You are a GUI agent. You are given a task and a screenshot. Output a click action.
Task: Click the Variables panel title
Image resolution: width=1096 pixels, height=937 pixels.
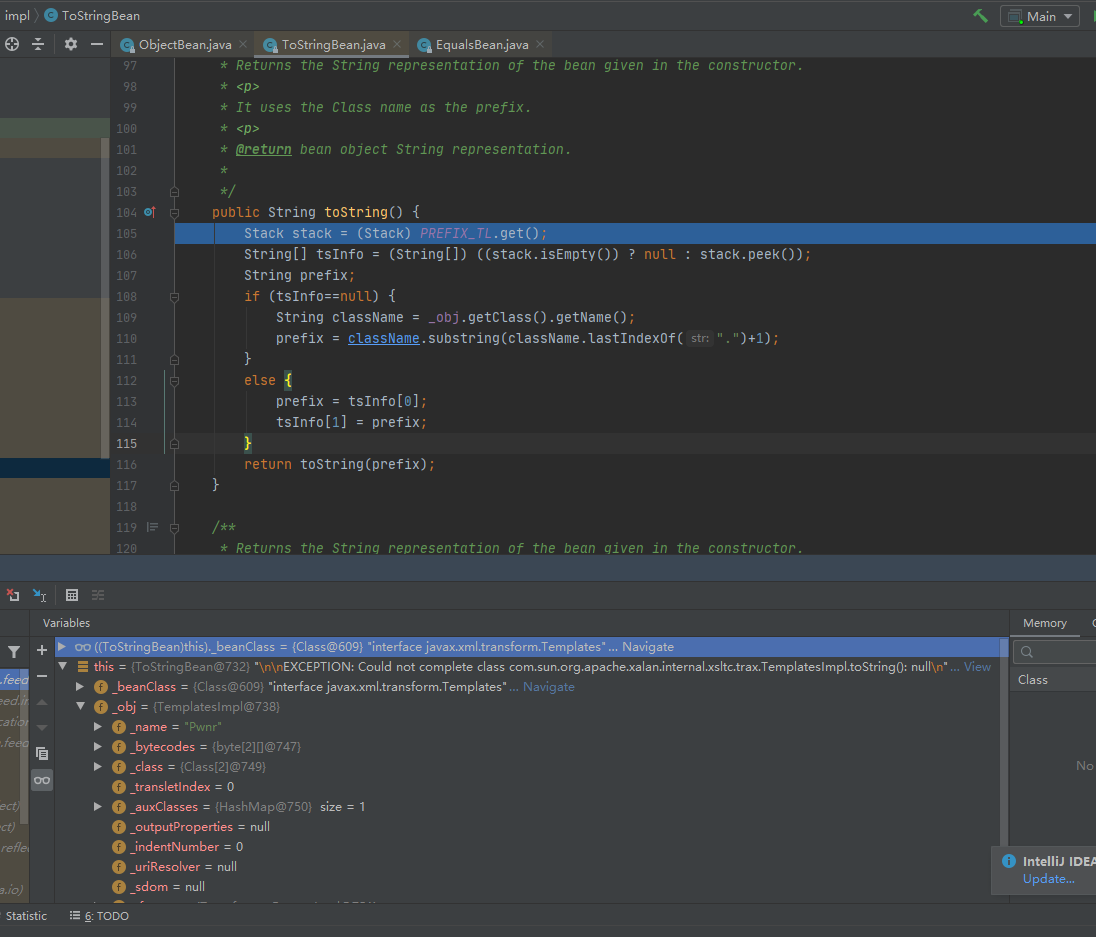click(x=66, y=623)
